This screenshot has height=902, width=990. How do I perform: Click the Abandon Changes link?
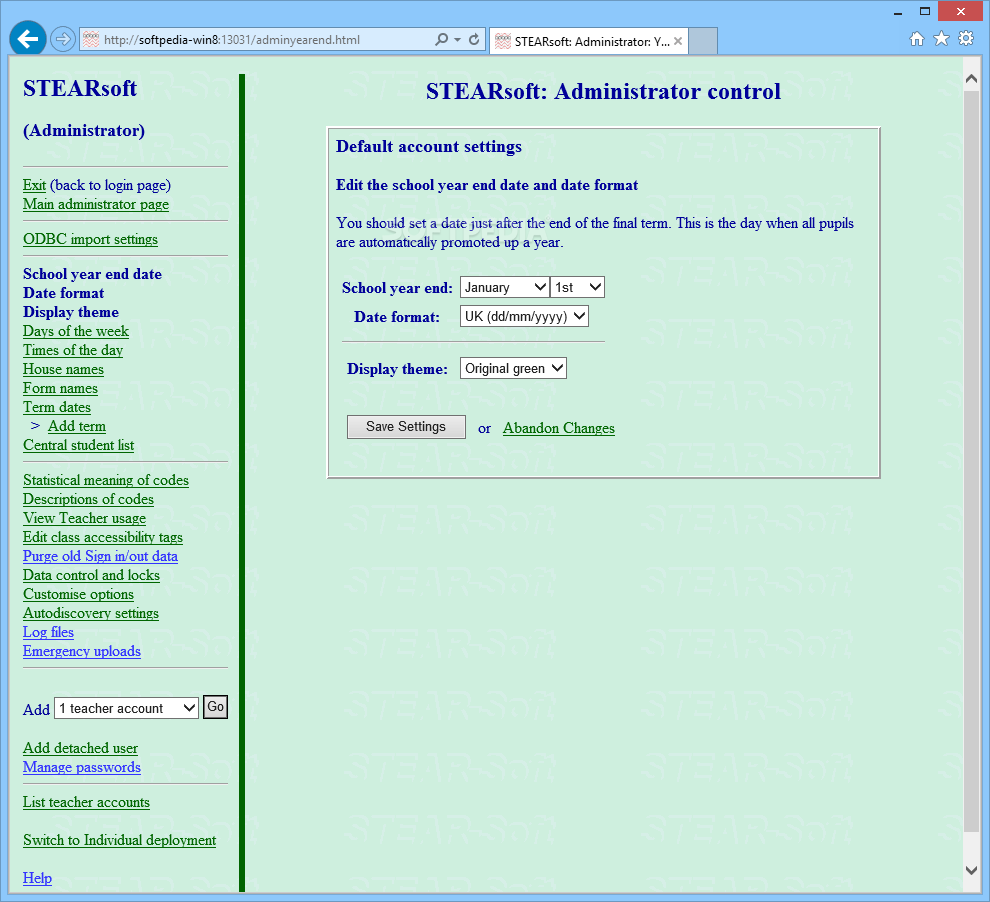pyautogui.click(x=558, y=428)
